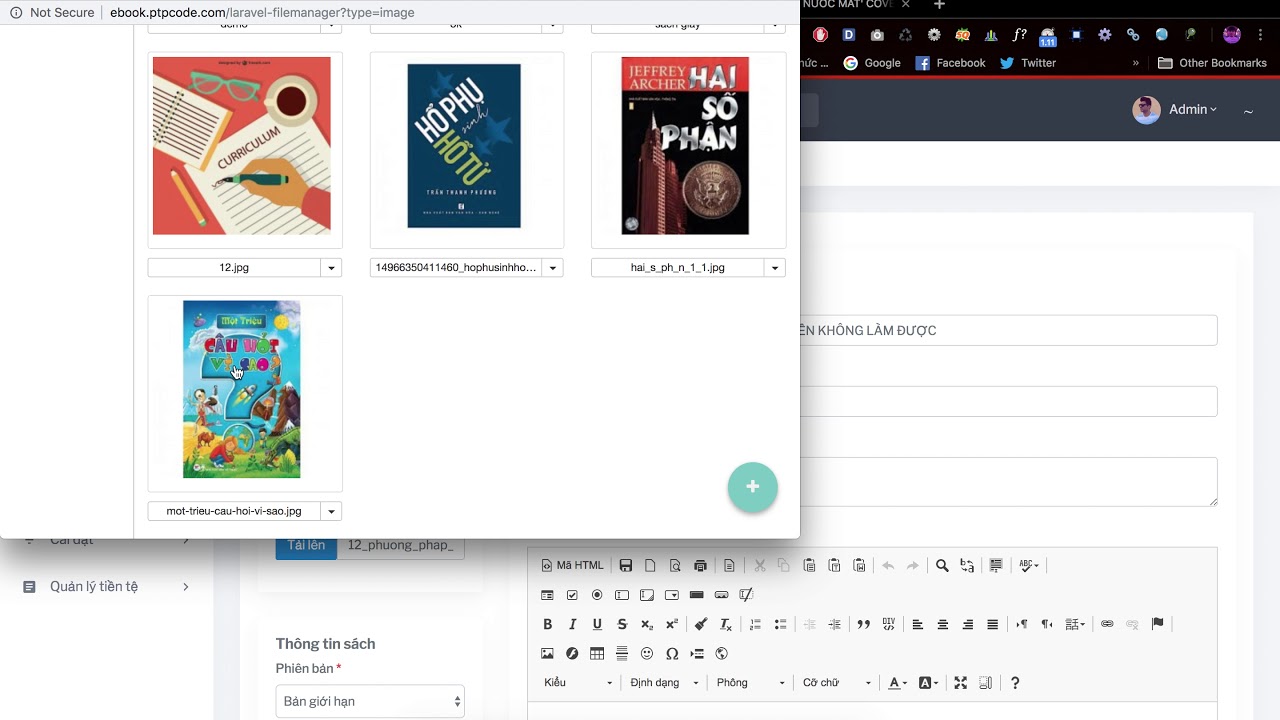Open the Phông font dropdown
1280x720 pixels.
point(750,683)
